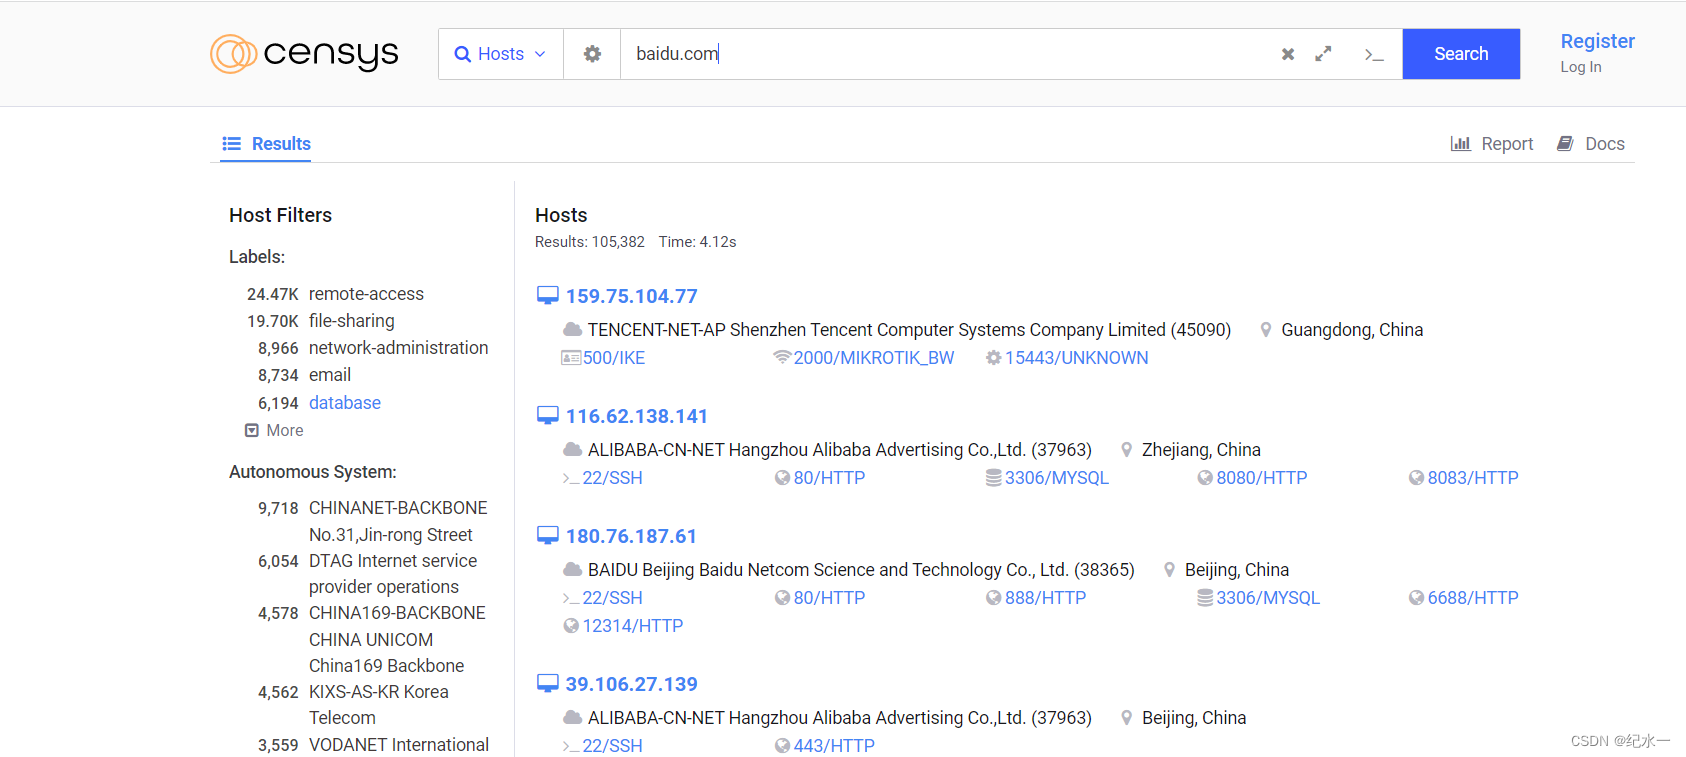Open host 39.106.27.139
1686x757 pixels.
[x=631, y=684]
